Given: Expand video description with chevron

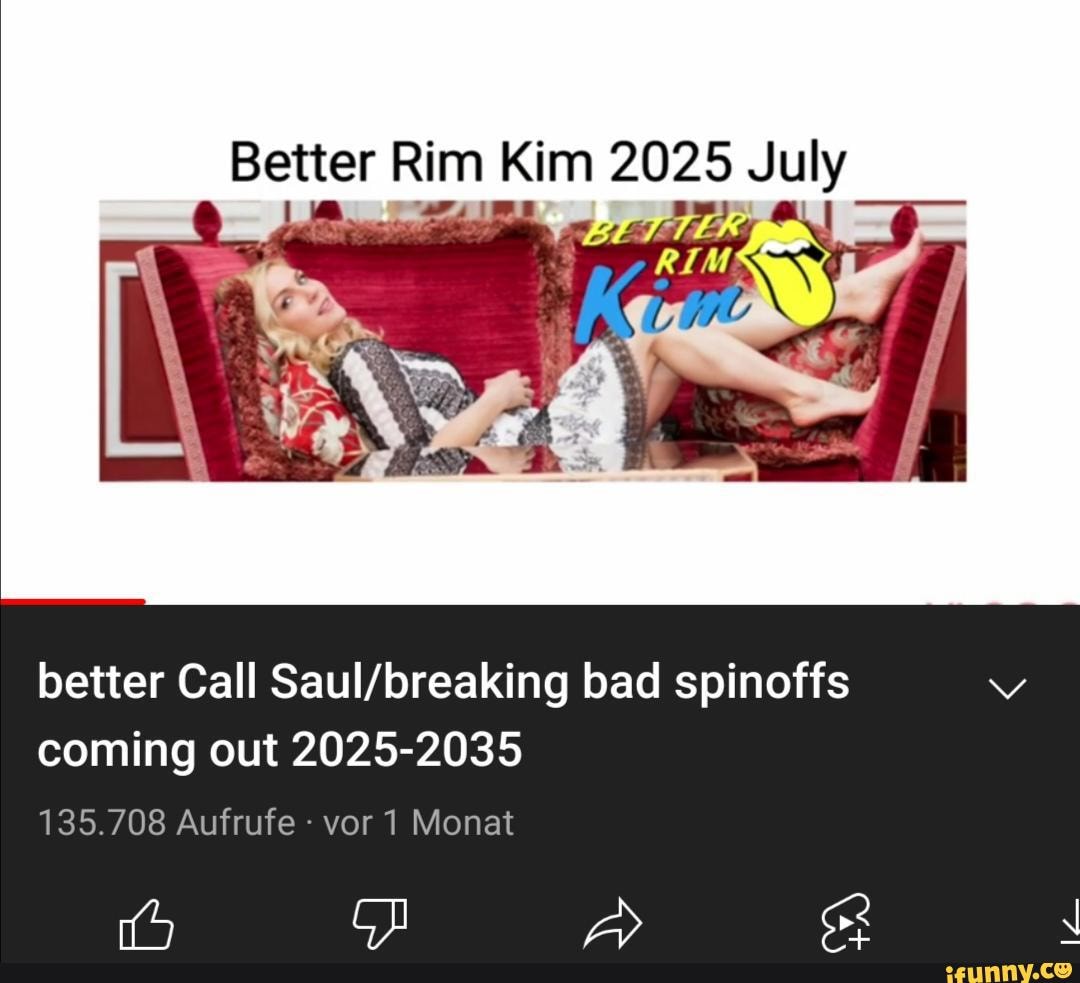Looking at the screenshot, I should [1007, 687].
